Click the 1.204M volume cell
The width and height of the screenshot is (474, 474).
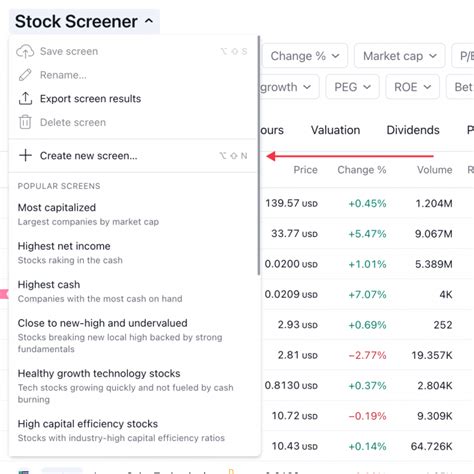point(434,203)
